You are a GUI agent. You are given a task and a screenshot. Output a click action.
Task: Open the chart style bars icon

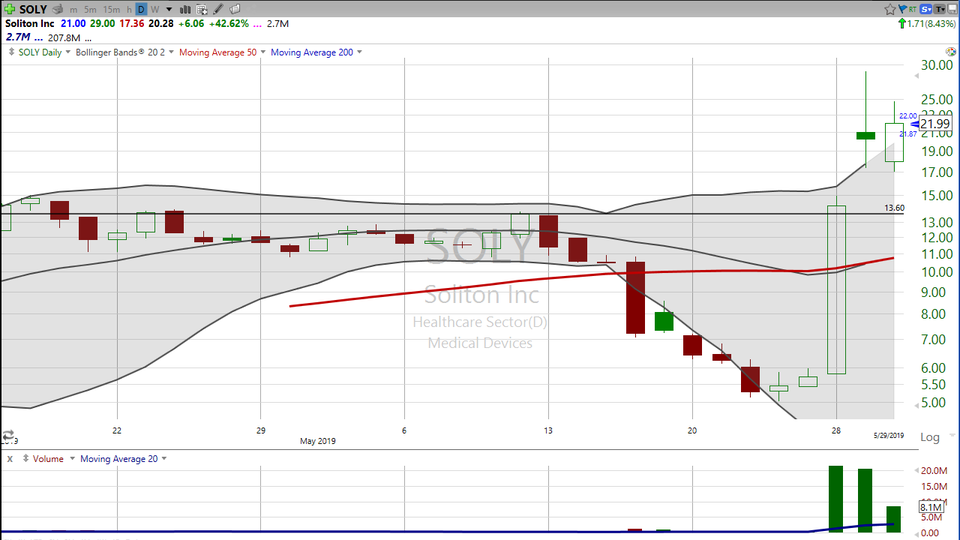[185, 9]
